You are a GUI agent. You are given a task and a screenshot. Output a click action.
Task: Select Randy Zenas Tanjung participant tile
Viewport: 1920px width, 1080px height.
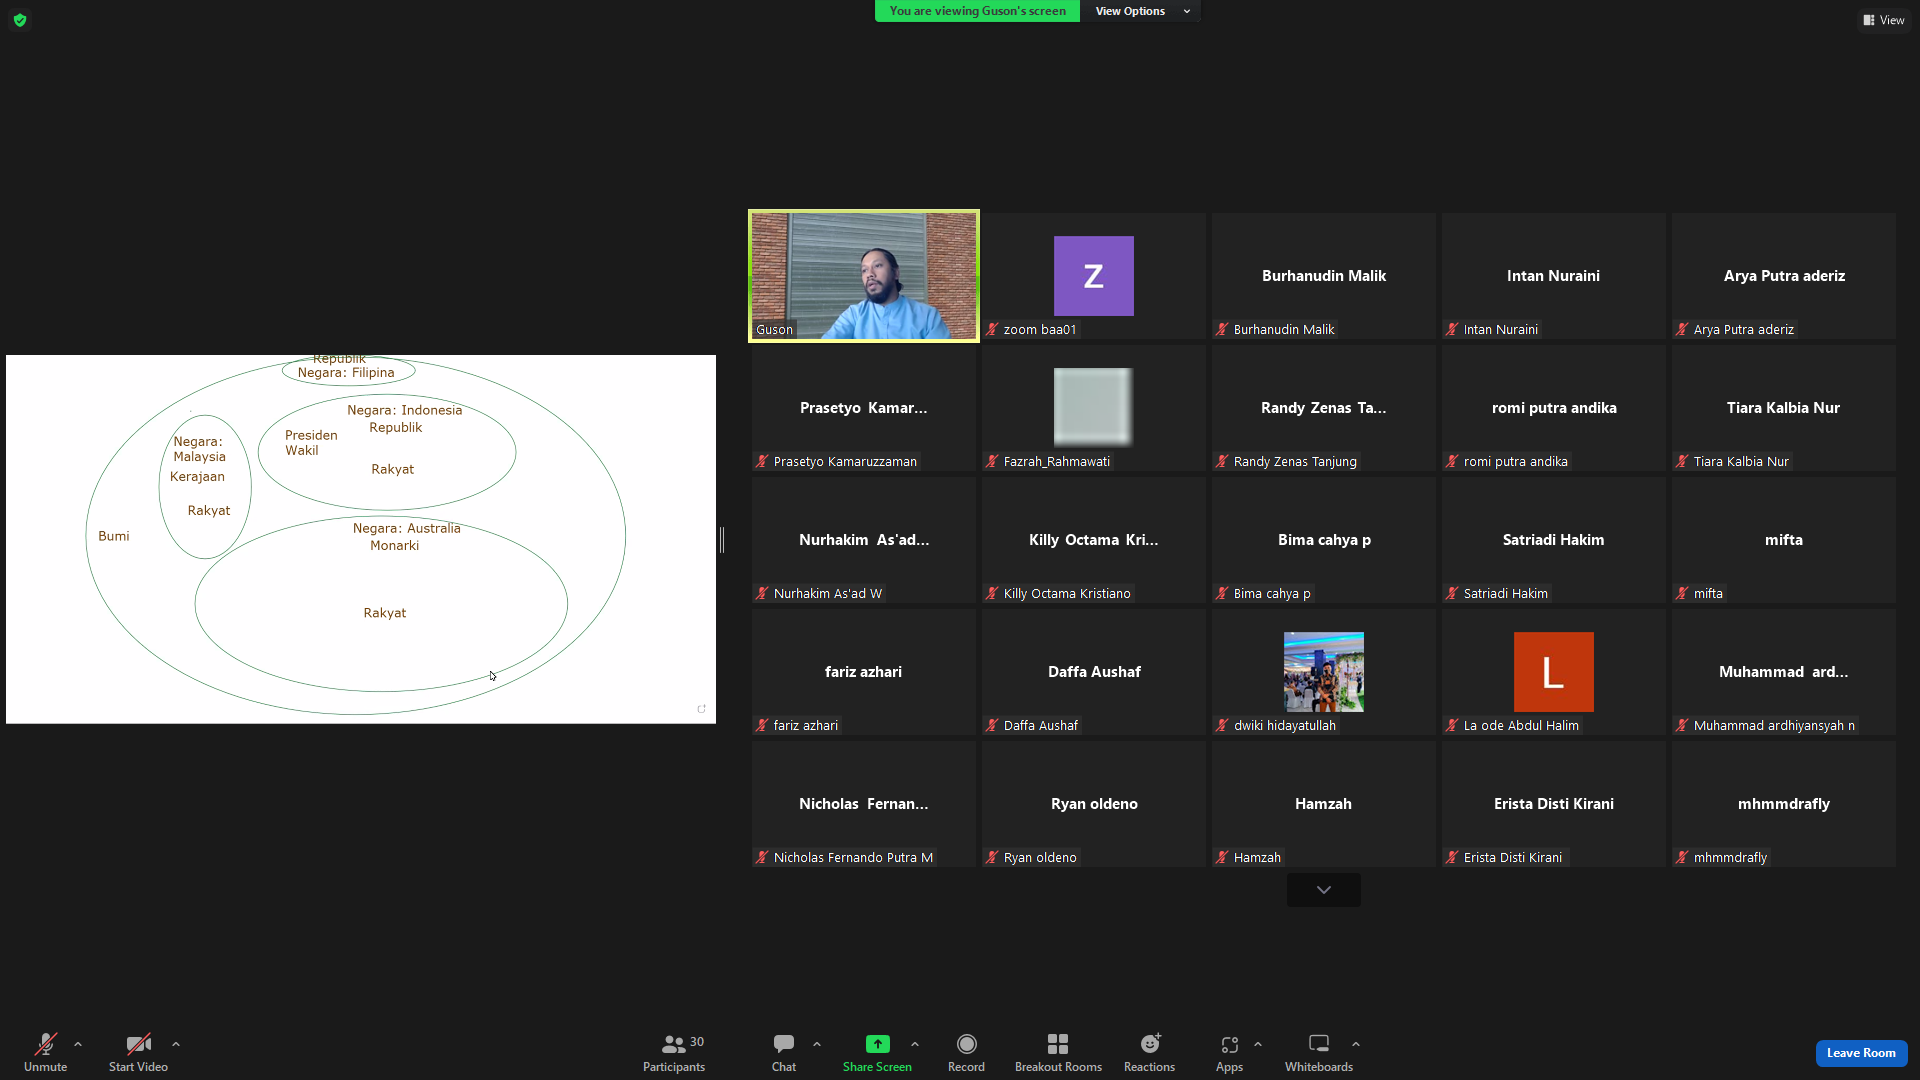pyautogui.click(x=1324, y=408)
